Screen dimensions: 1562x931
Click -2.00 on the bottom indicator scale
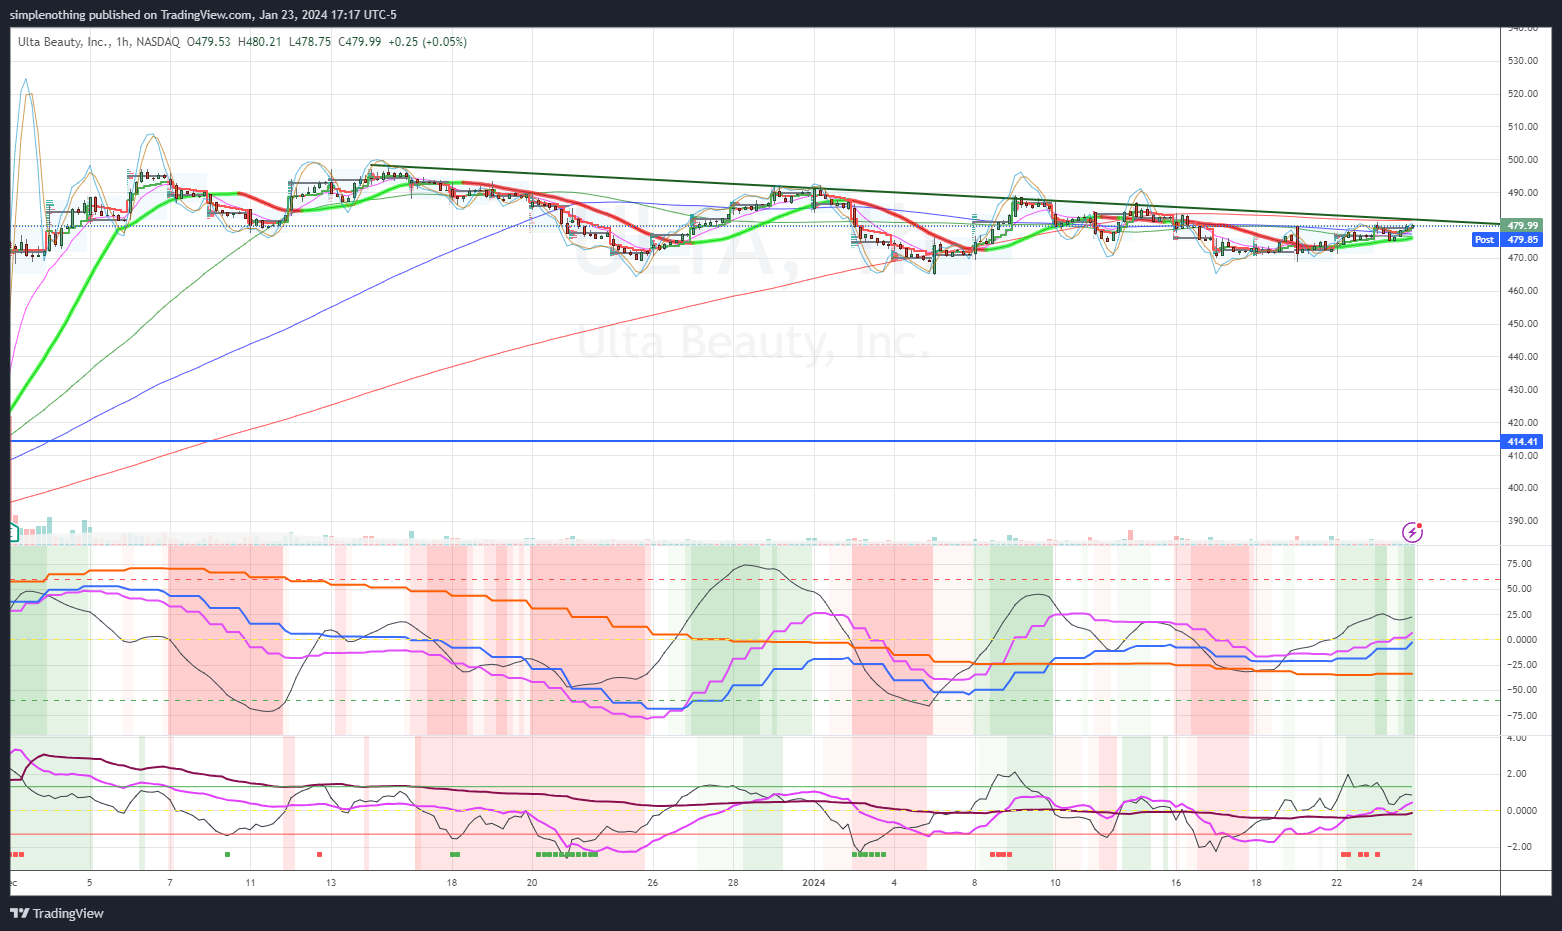point(1518,847)
